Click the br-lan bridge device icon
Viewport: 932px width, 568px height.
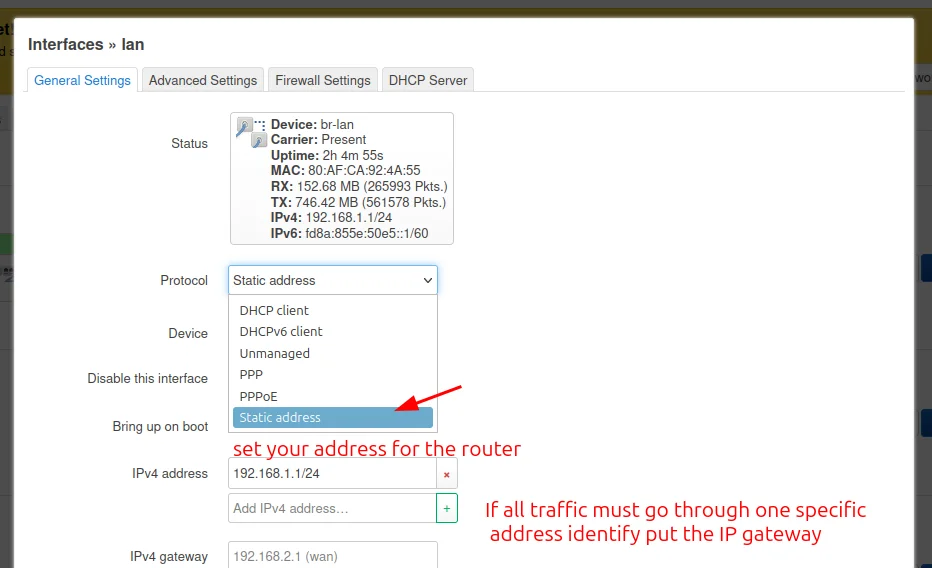(x=251, y=132)
